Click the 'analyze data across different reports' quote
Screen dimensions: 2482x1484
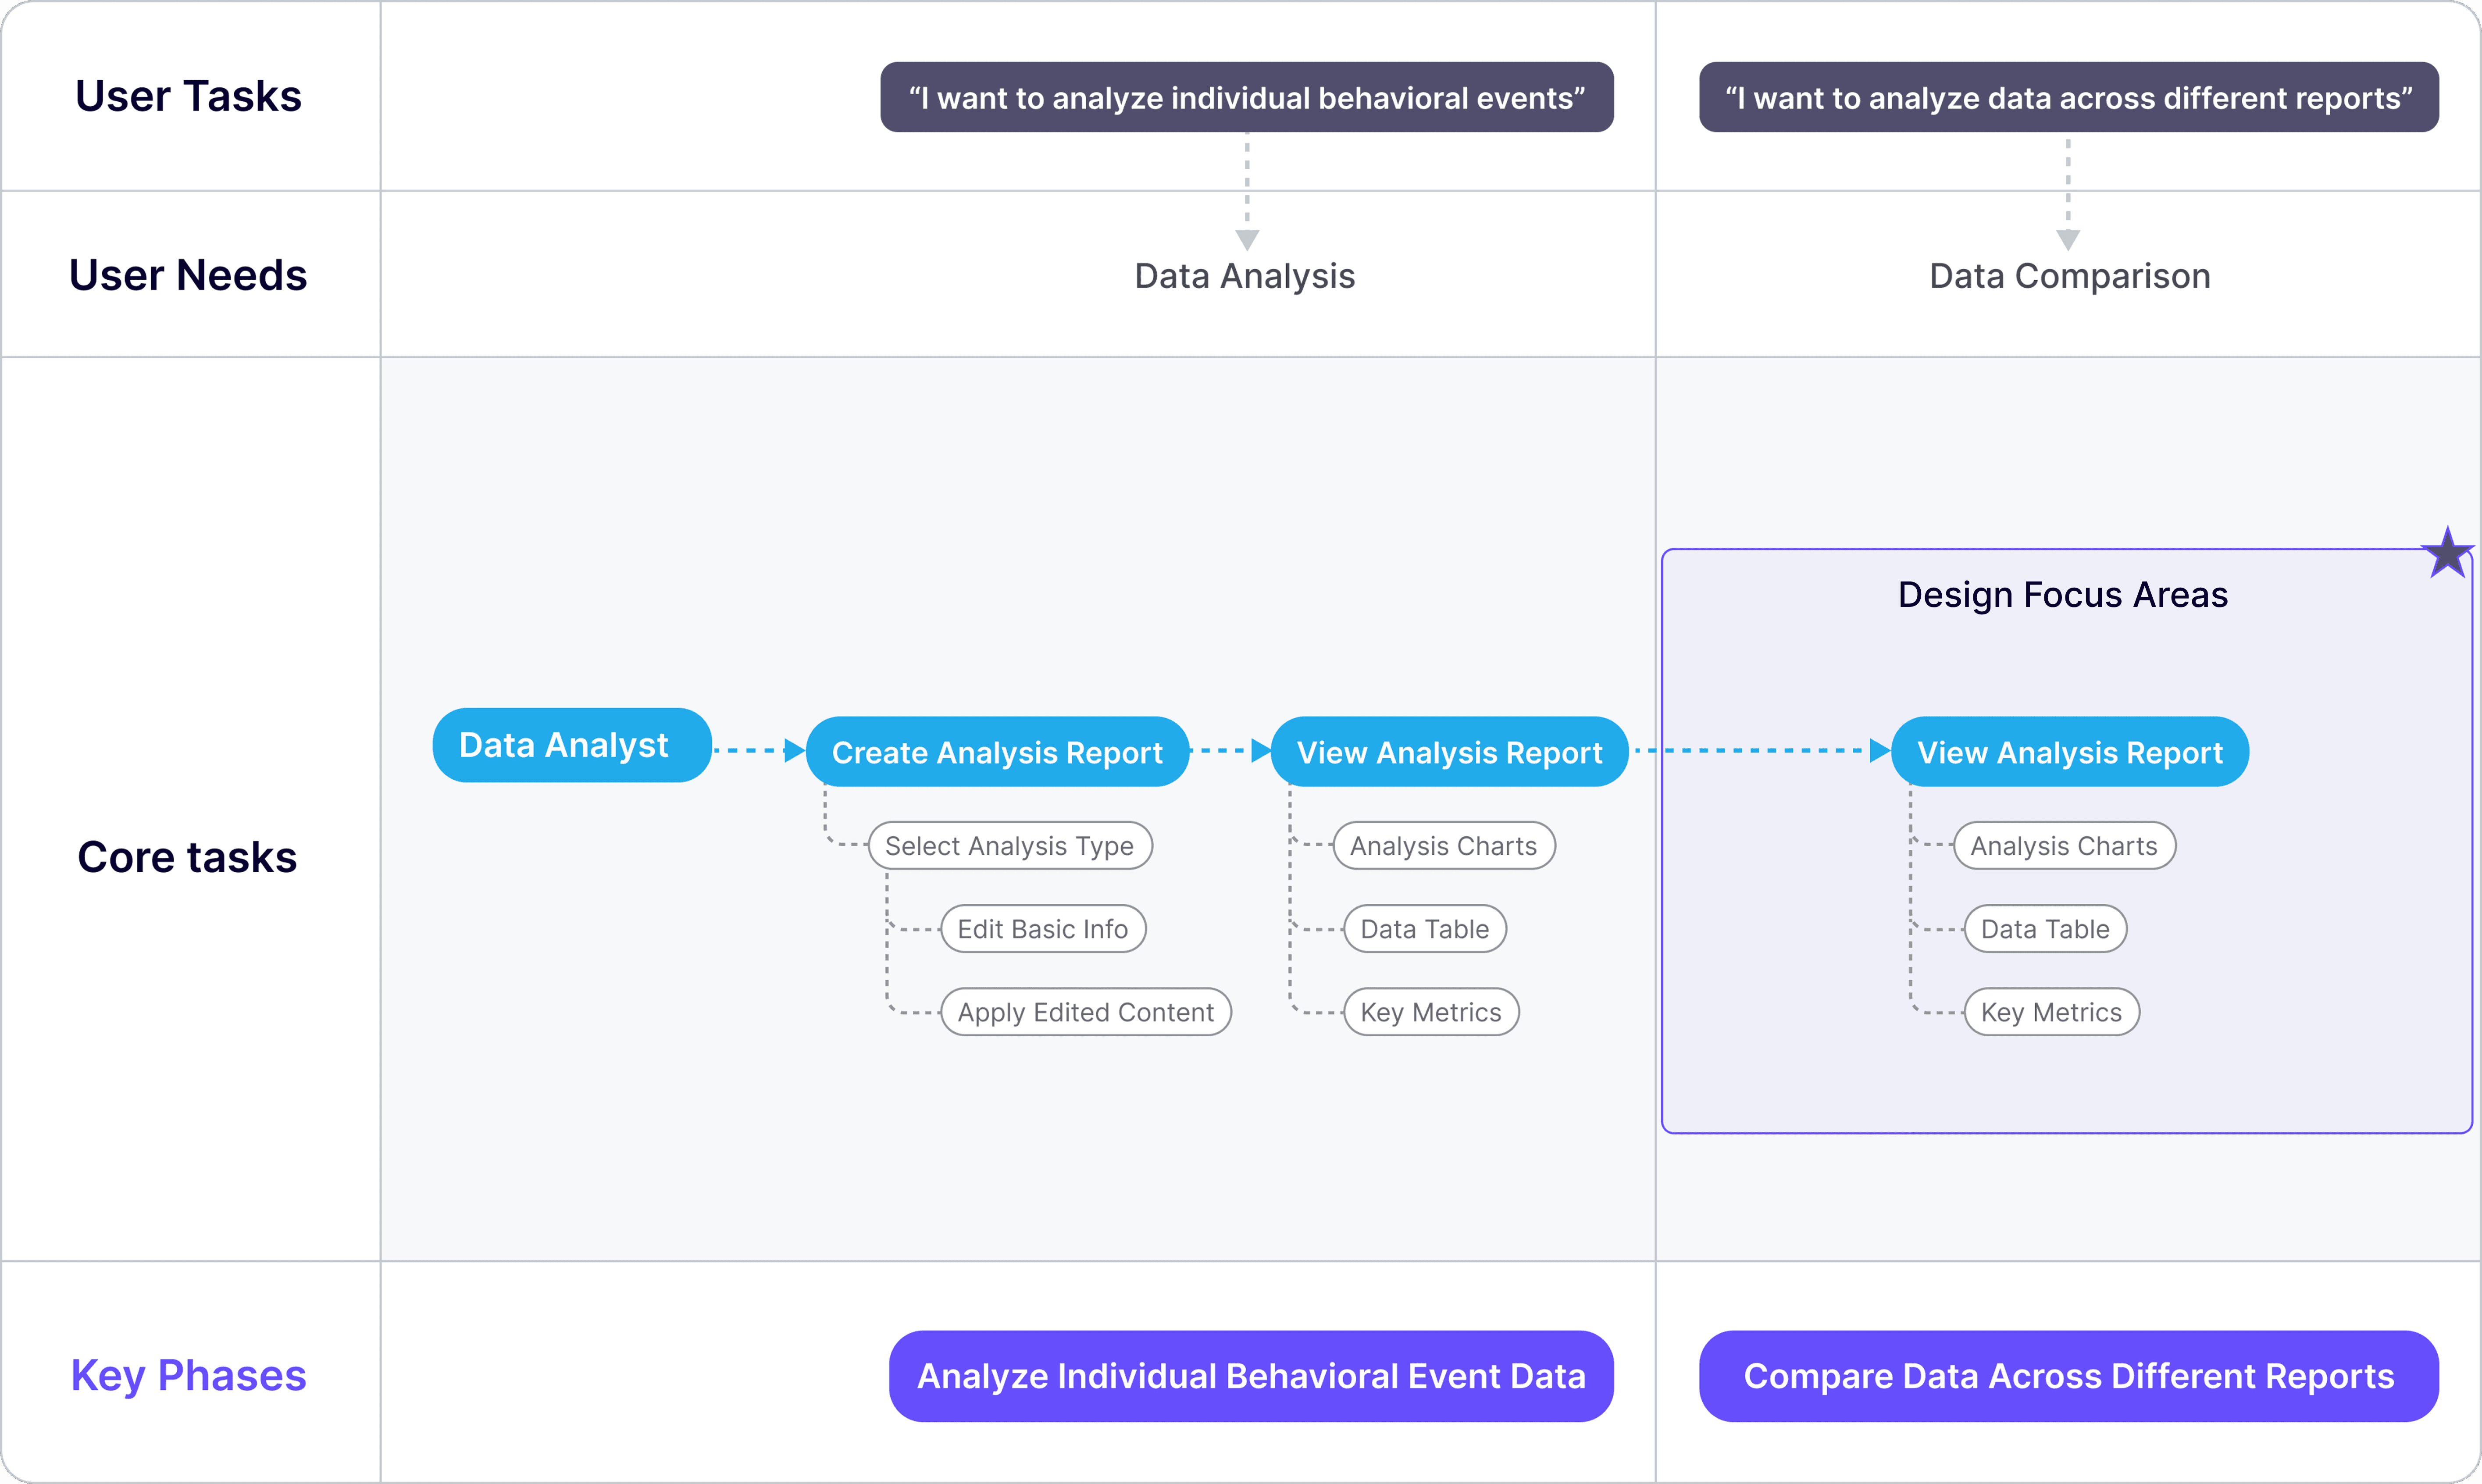coord(2068,97)
